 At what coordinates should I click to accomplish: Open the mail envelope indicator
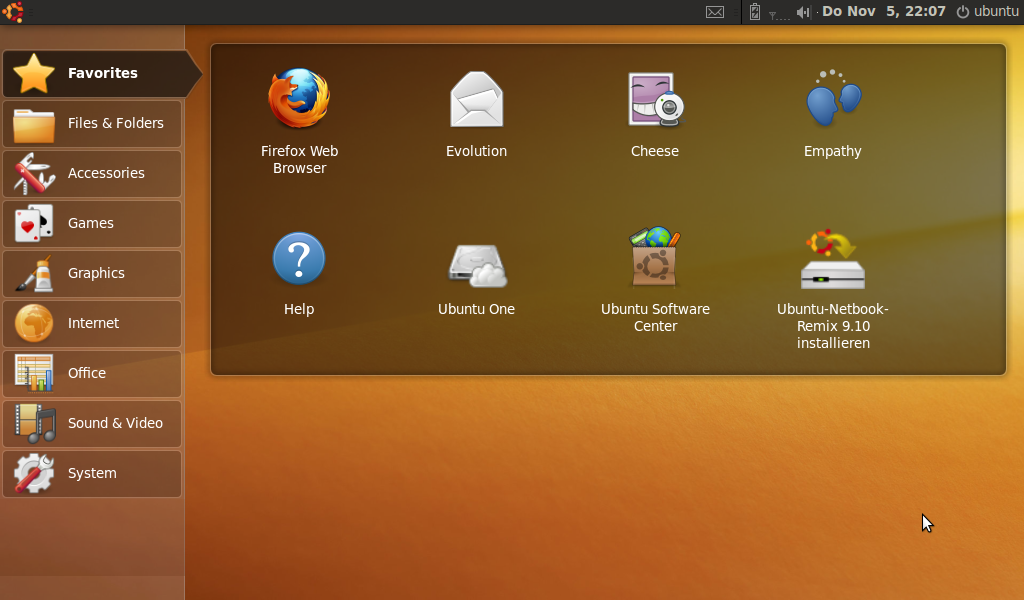714,12
